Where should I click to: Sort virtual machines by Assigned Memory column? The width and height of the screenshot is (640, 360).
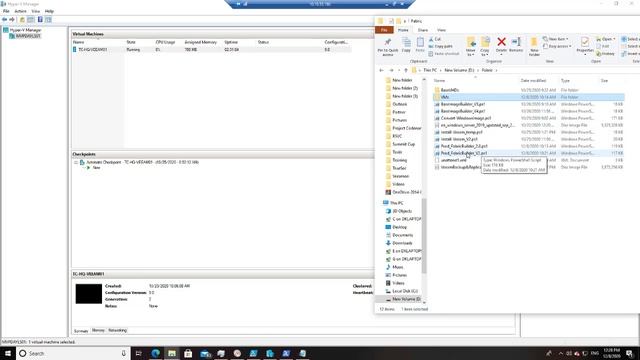(x=200, y=42)
